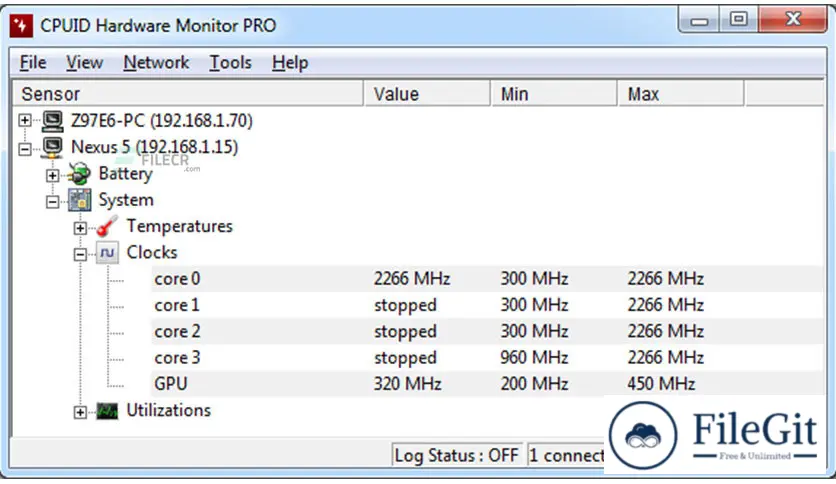
Task: Click GPU value 320 MHz
Action: point(407,384)
